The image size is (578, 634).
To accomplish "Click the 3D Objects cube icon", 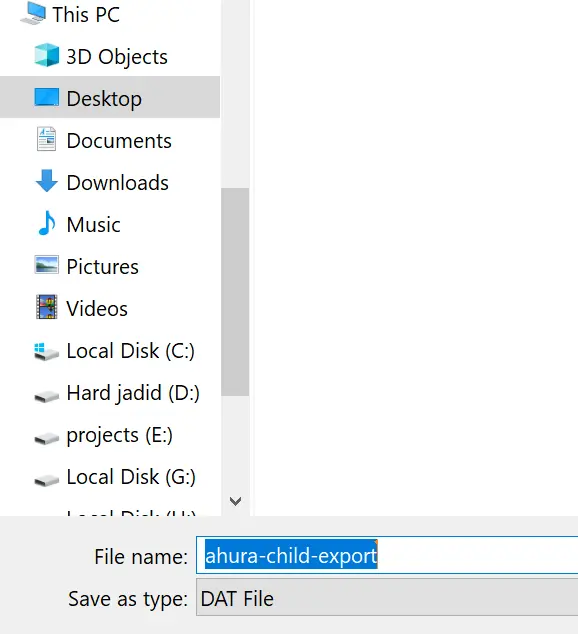I will point(46,55).
